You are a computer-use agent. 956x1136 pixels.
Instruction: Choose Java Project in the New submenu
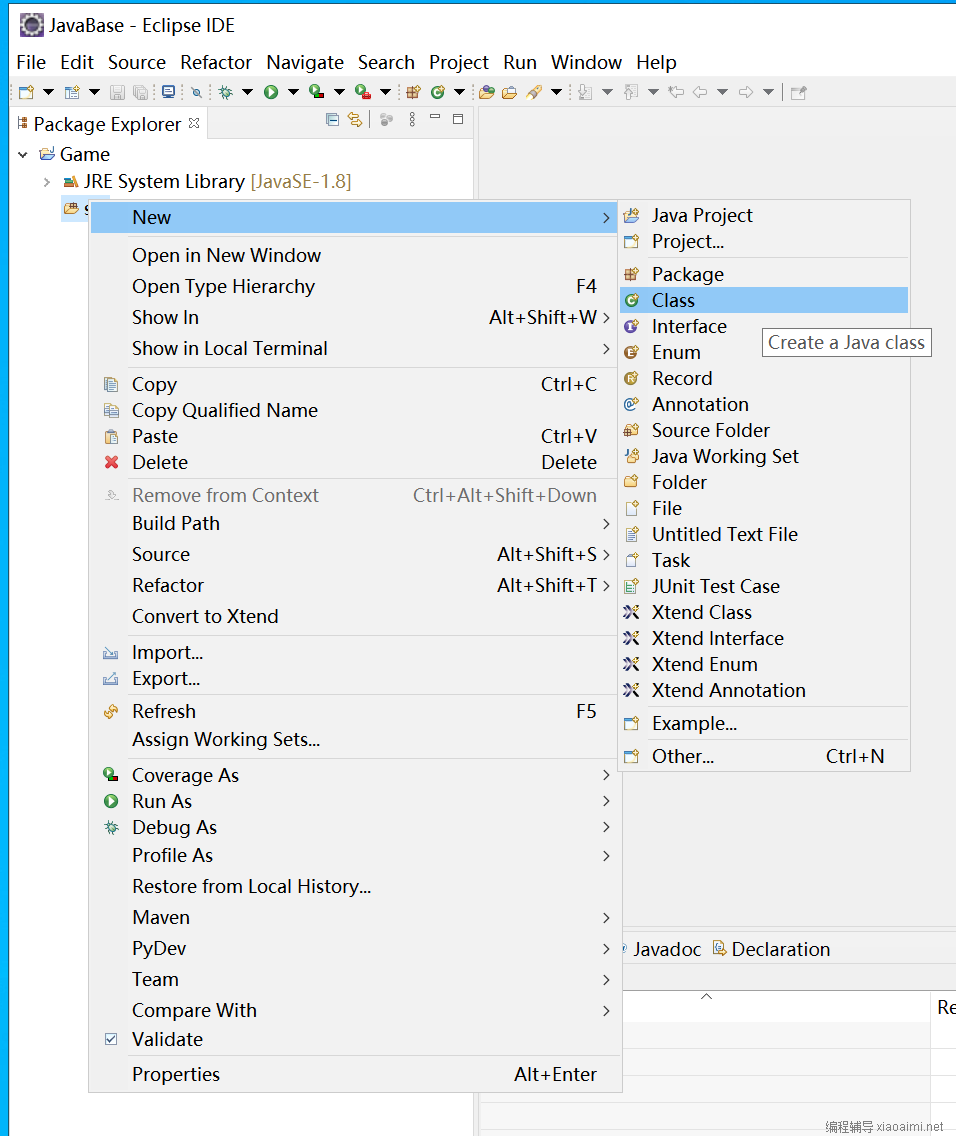(x=764, y=215)
